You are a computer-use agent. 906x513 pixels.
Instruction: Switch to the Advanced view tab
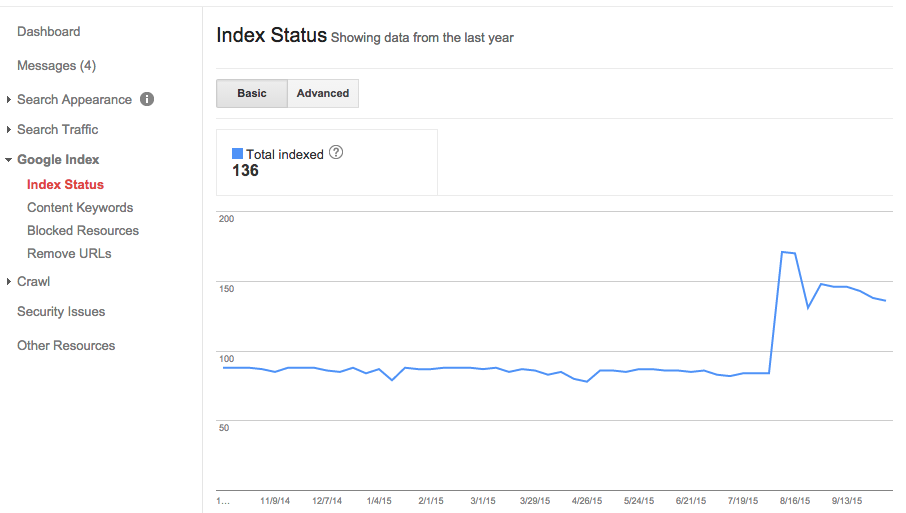tap(323, 93)
